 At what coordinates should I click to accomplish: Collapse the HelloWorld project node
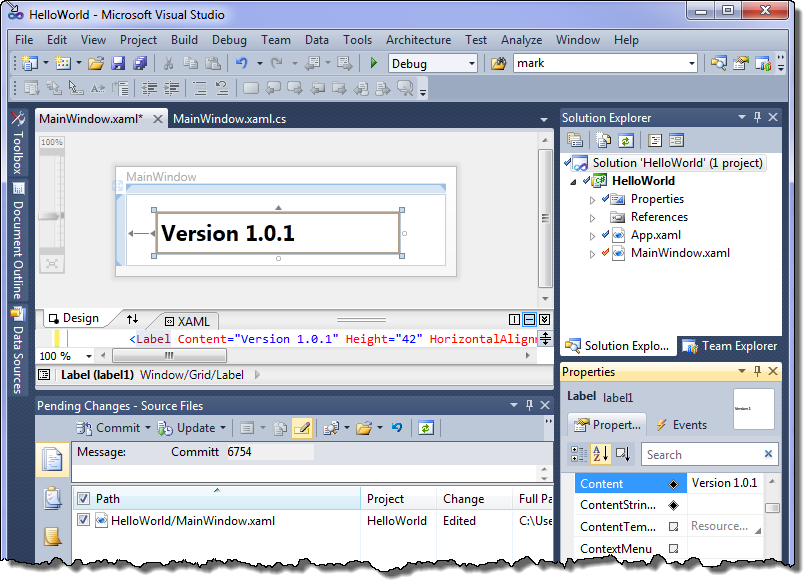(573, 182)
